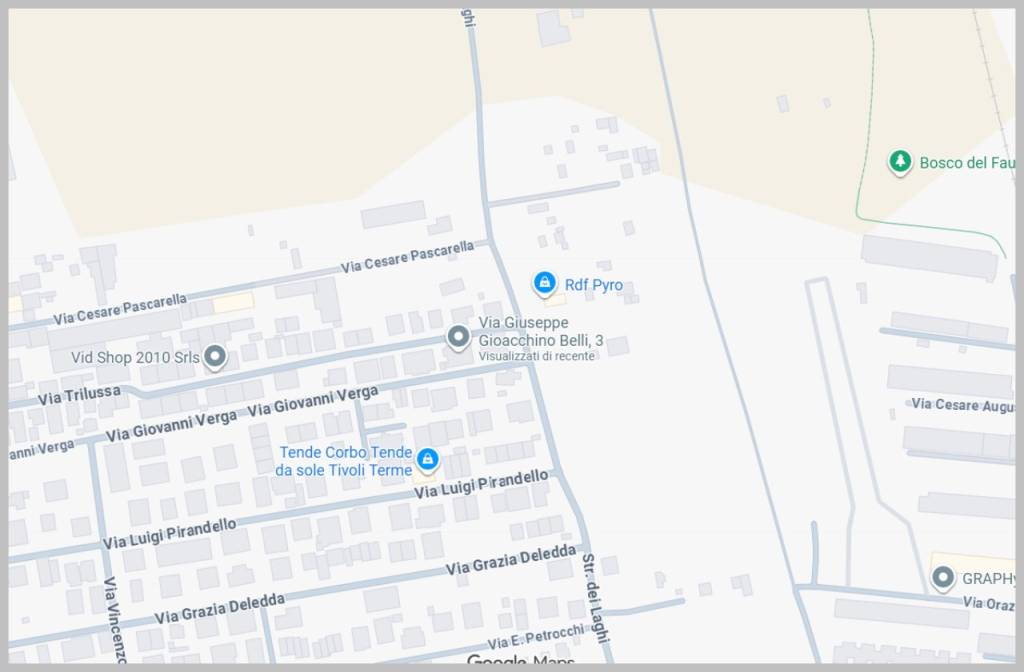Viewport: 1024px width, 672px height.
Task: Click the Tende Corbo shop pin icon
Action: pyautogui.click(x=427, y=459)
